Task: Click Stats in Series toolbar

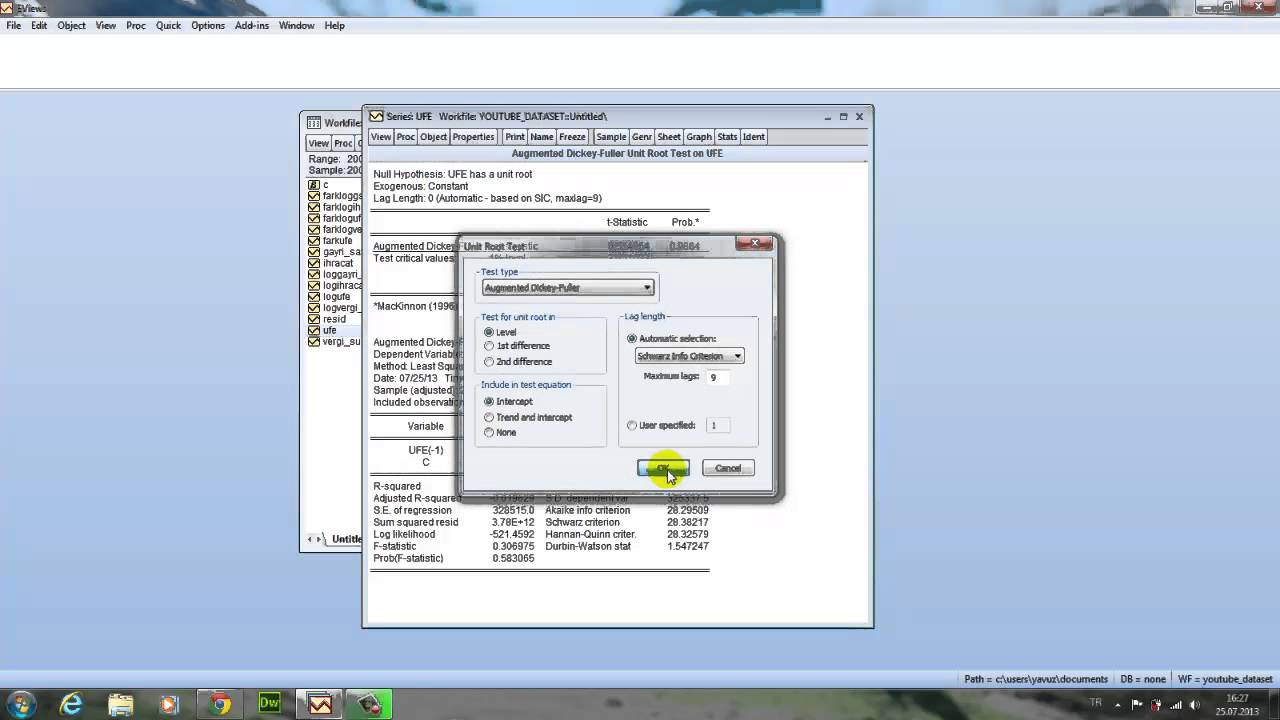Action: point(727,137)
